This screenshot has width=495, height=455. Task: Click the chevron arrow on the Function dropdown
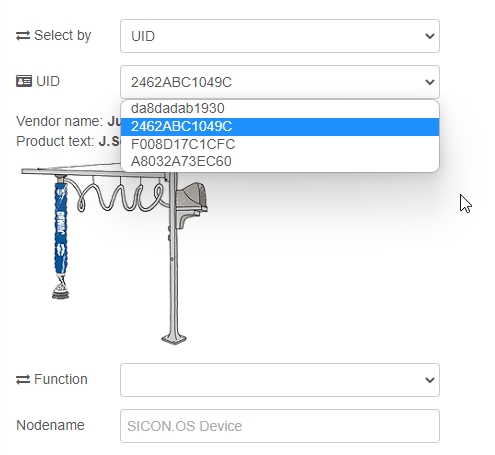click(x=430, y=380)
